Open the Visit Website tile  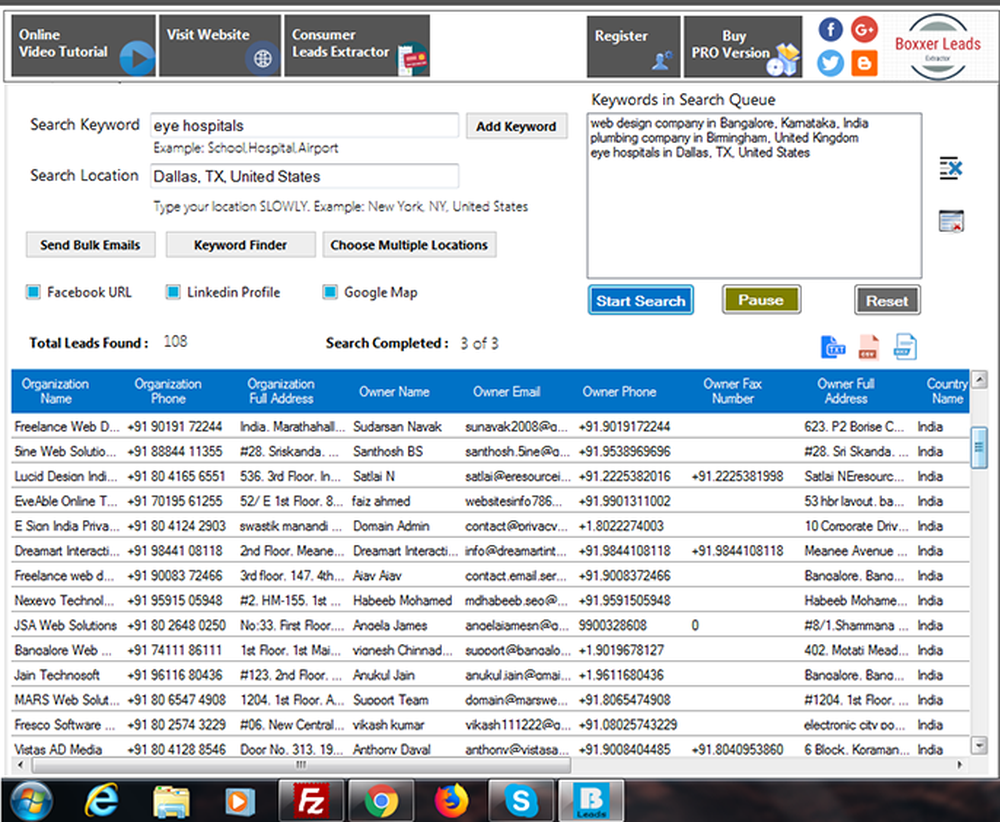coord(220,46)
